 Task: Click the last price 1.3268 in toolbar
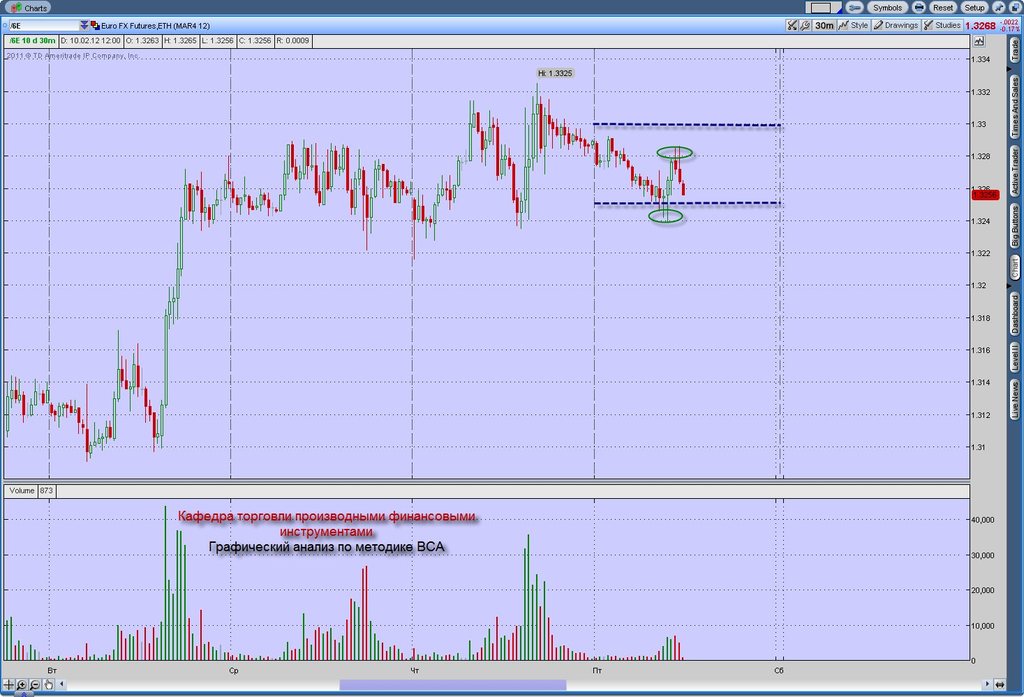[980, 26]
